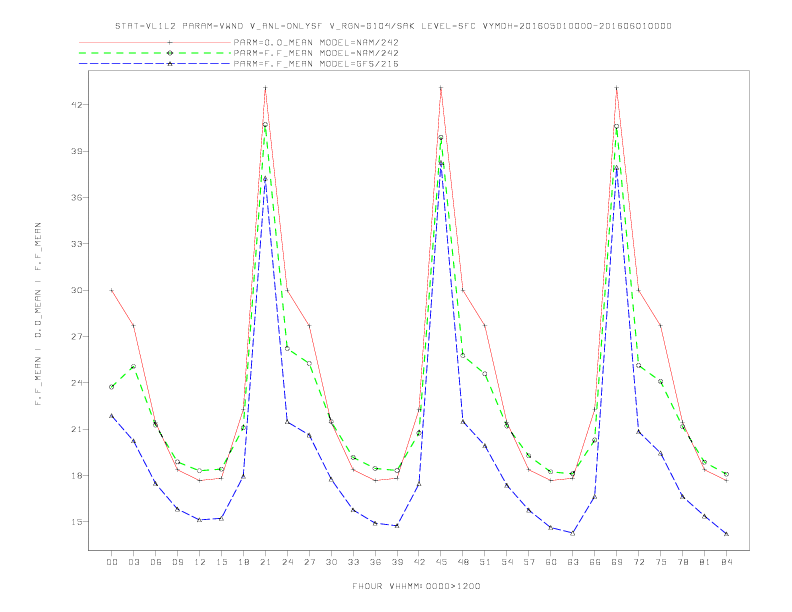This screenshot has height=612, width=792.
Task: Click x-axis forecast hour label 39
Action: [x=397, y=562]
